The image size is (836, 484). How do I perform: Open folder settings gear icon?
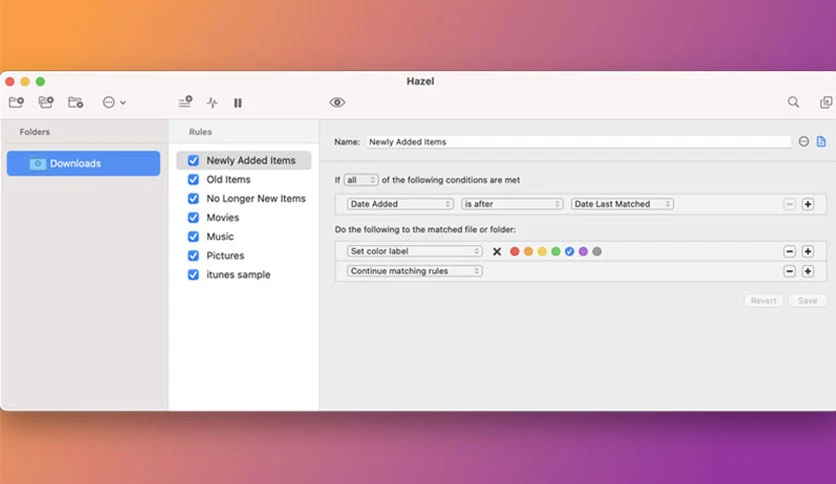(75, 102)
